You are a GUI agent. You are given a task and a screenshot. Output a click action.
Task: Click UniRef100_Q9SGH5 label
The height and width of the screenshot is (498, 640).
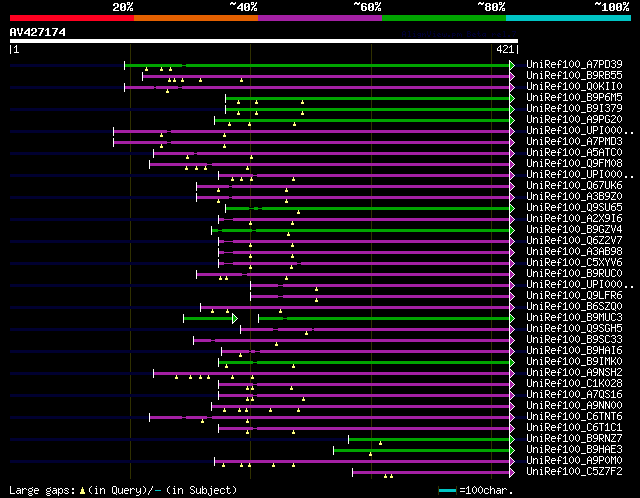tap(574, 329)
